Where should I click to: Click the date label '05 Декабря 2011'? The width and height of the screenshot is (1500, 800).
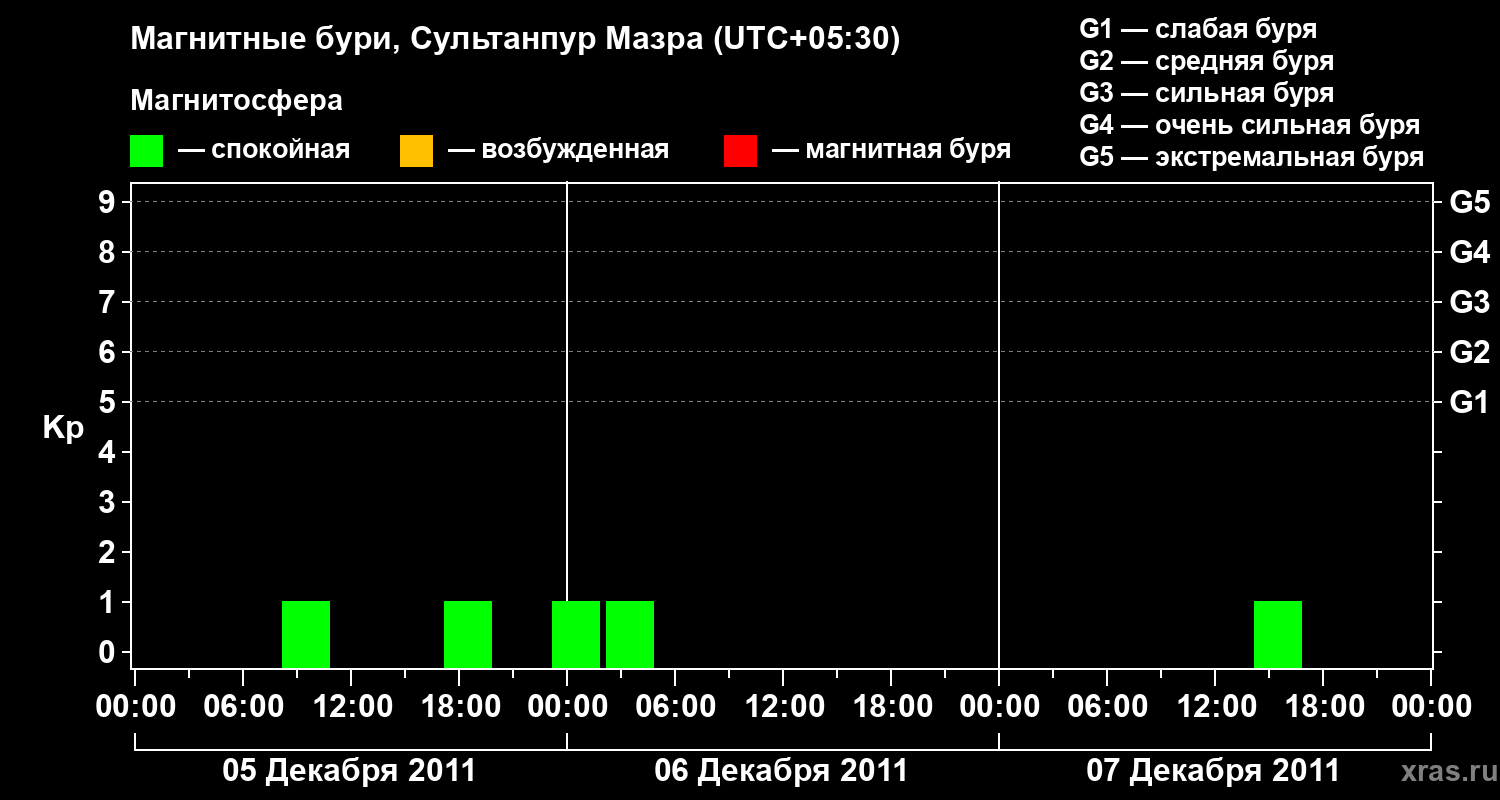tap(349, 771)
